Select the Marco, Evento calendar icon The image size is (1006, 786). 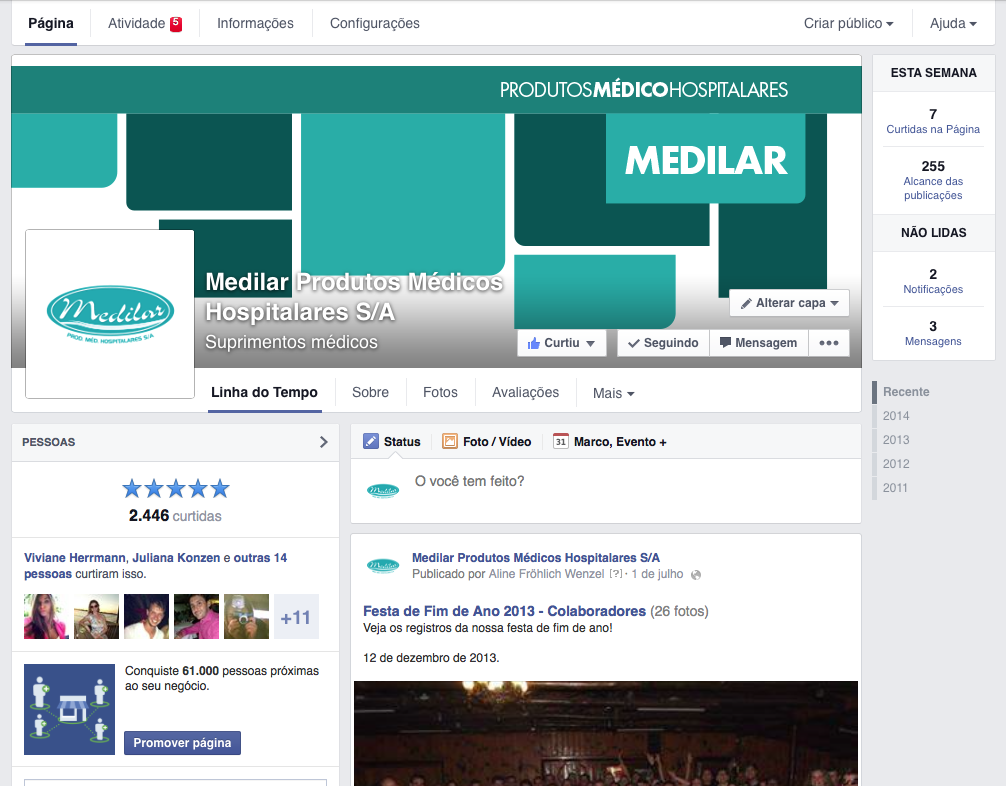[x=561, y=441]
